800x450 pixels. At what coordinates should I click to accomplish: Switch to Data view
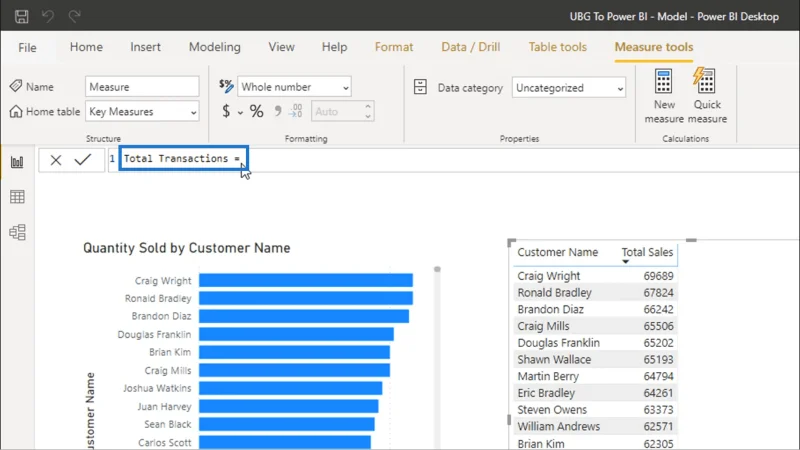click(17, 197)
